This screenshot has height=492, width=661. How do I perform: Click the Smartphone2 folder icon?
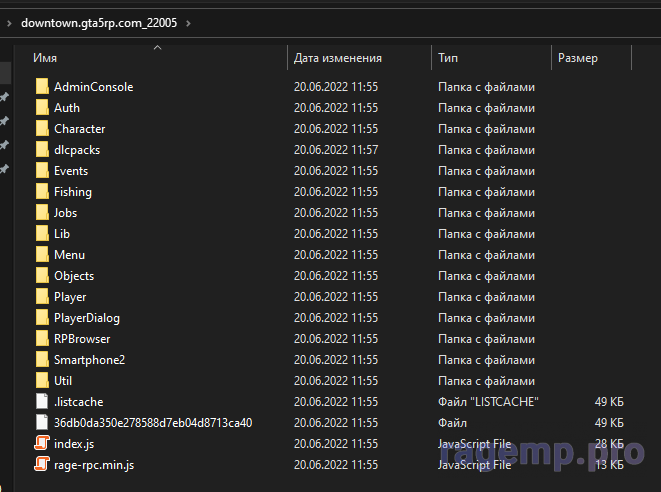pyautogui.click(x=41, y=360)
